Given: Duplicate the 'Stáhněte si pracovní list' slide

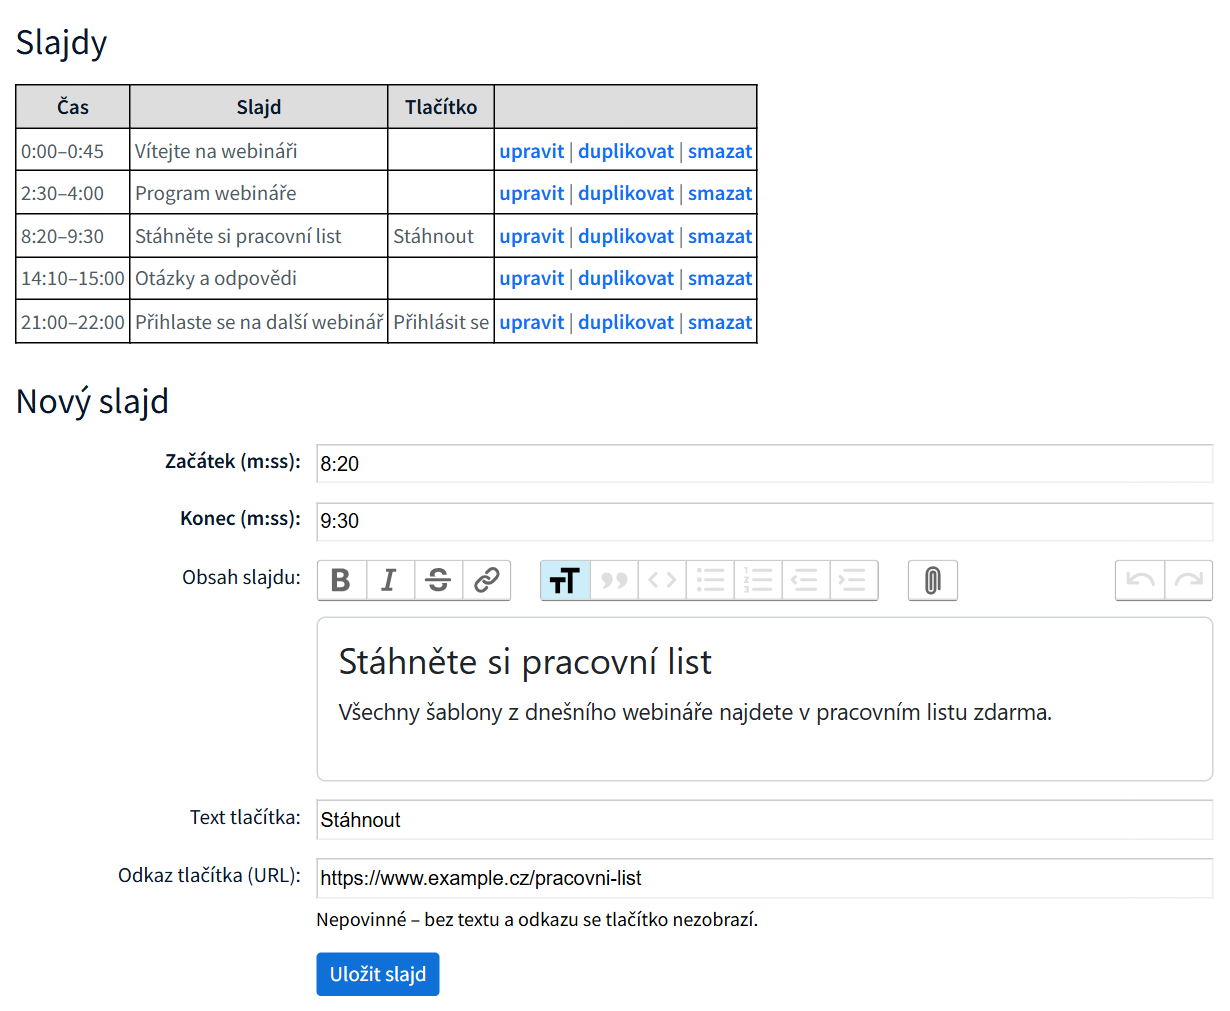Looking at the screenshot, I should click(626, 236).
